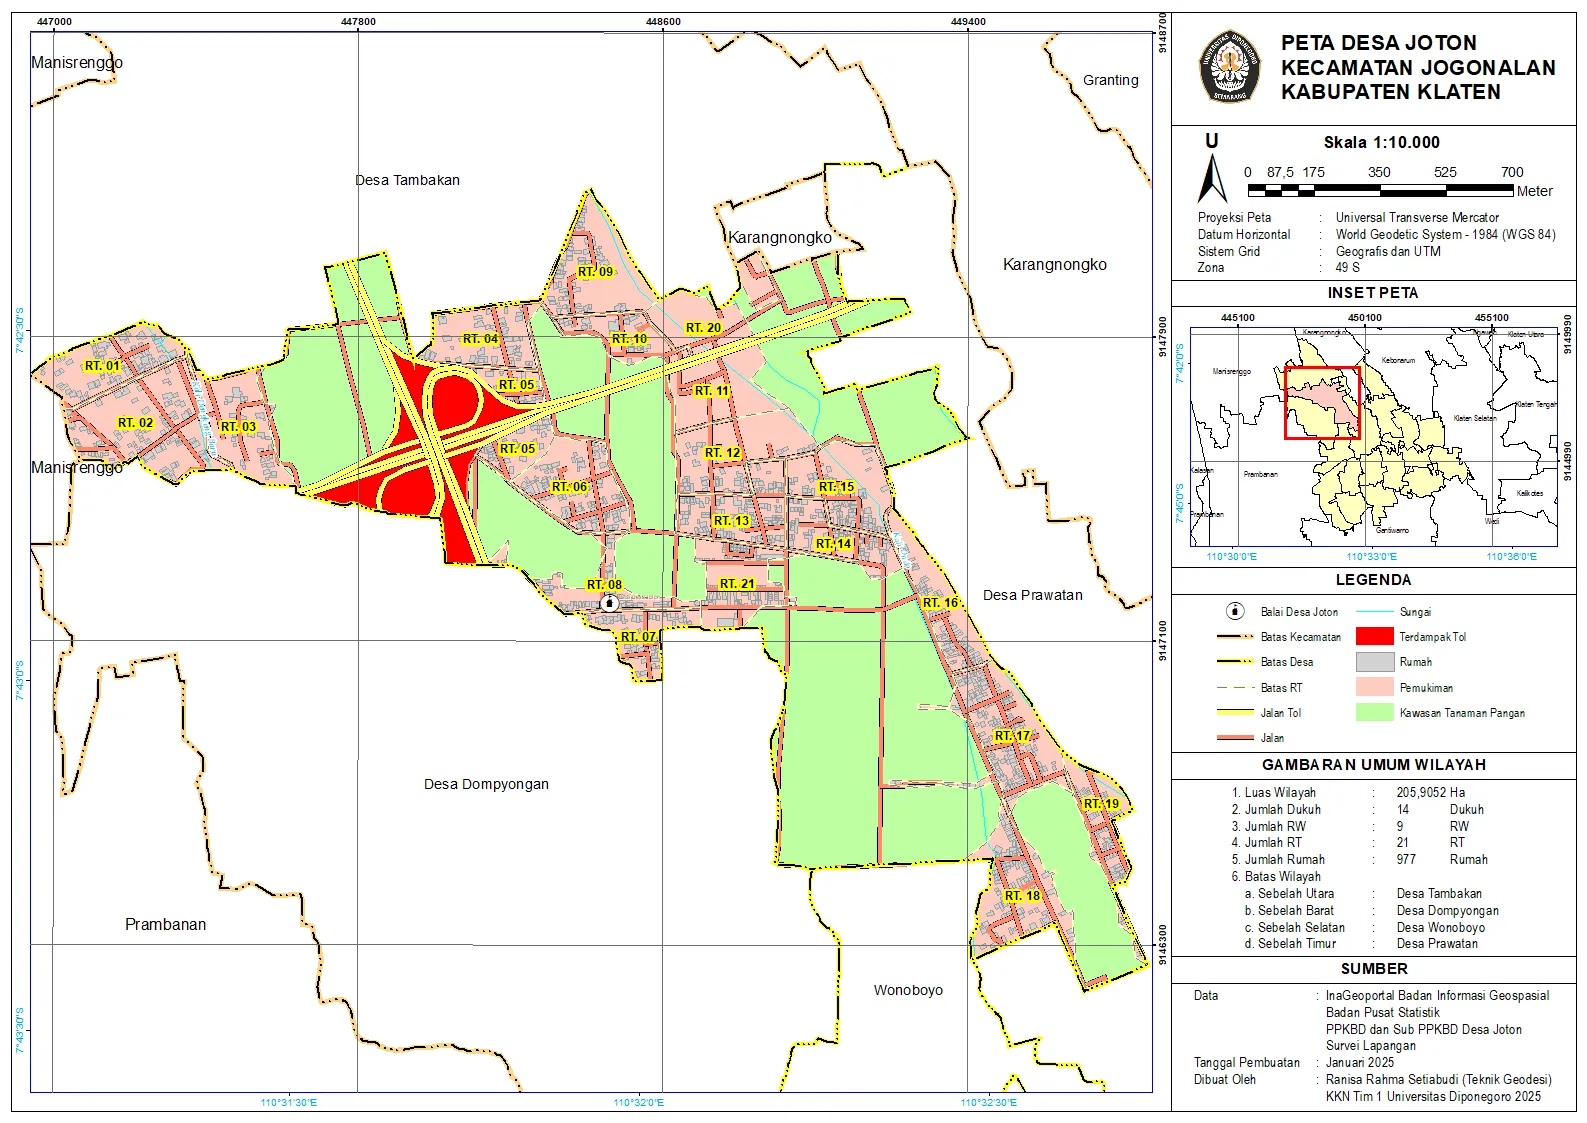Select the green Kawasan Tanaman Pangan swatch
The height and width of the screenshot is (1123, 1587).
point(1374,713)
